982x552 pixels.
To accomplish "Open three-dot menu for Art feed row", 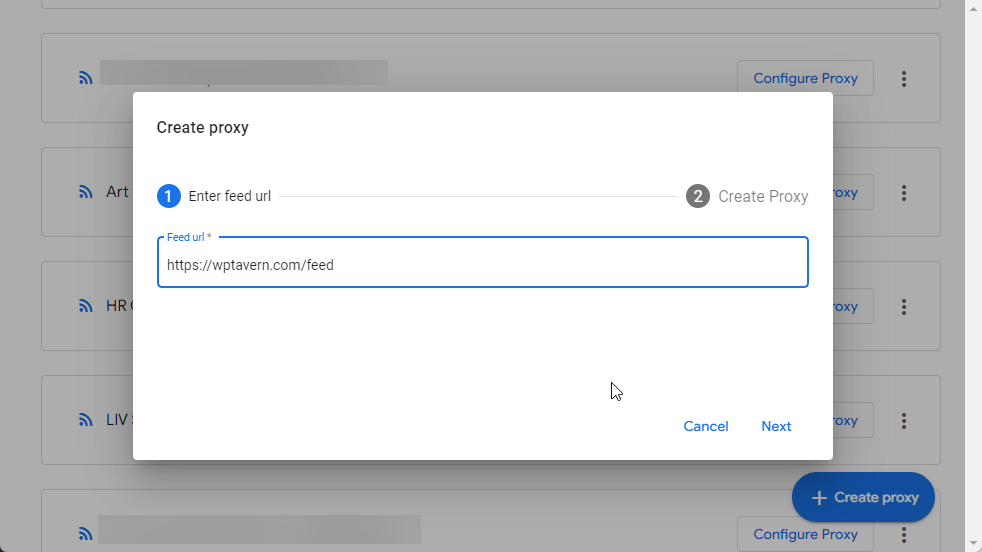I will click(904, 192).
